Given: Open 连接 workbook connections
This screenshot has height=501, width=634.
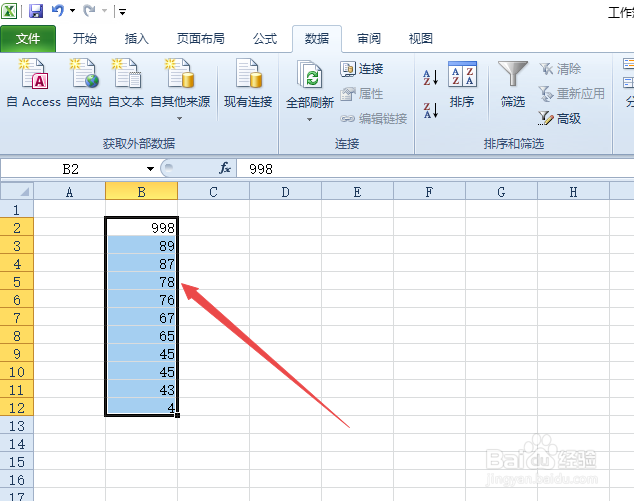Looking at the screenshot, I should [x=361, y=69].
